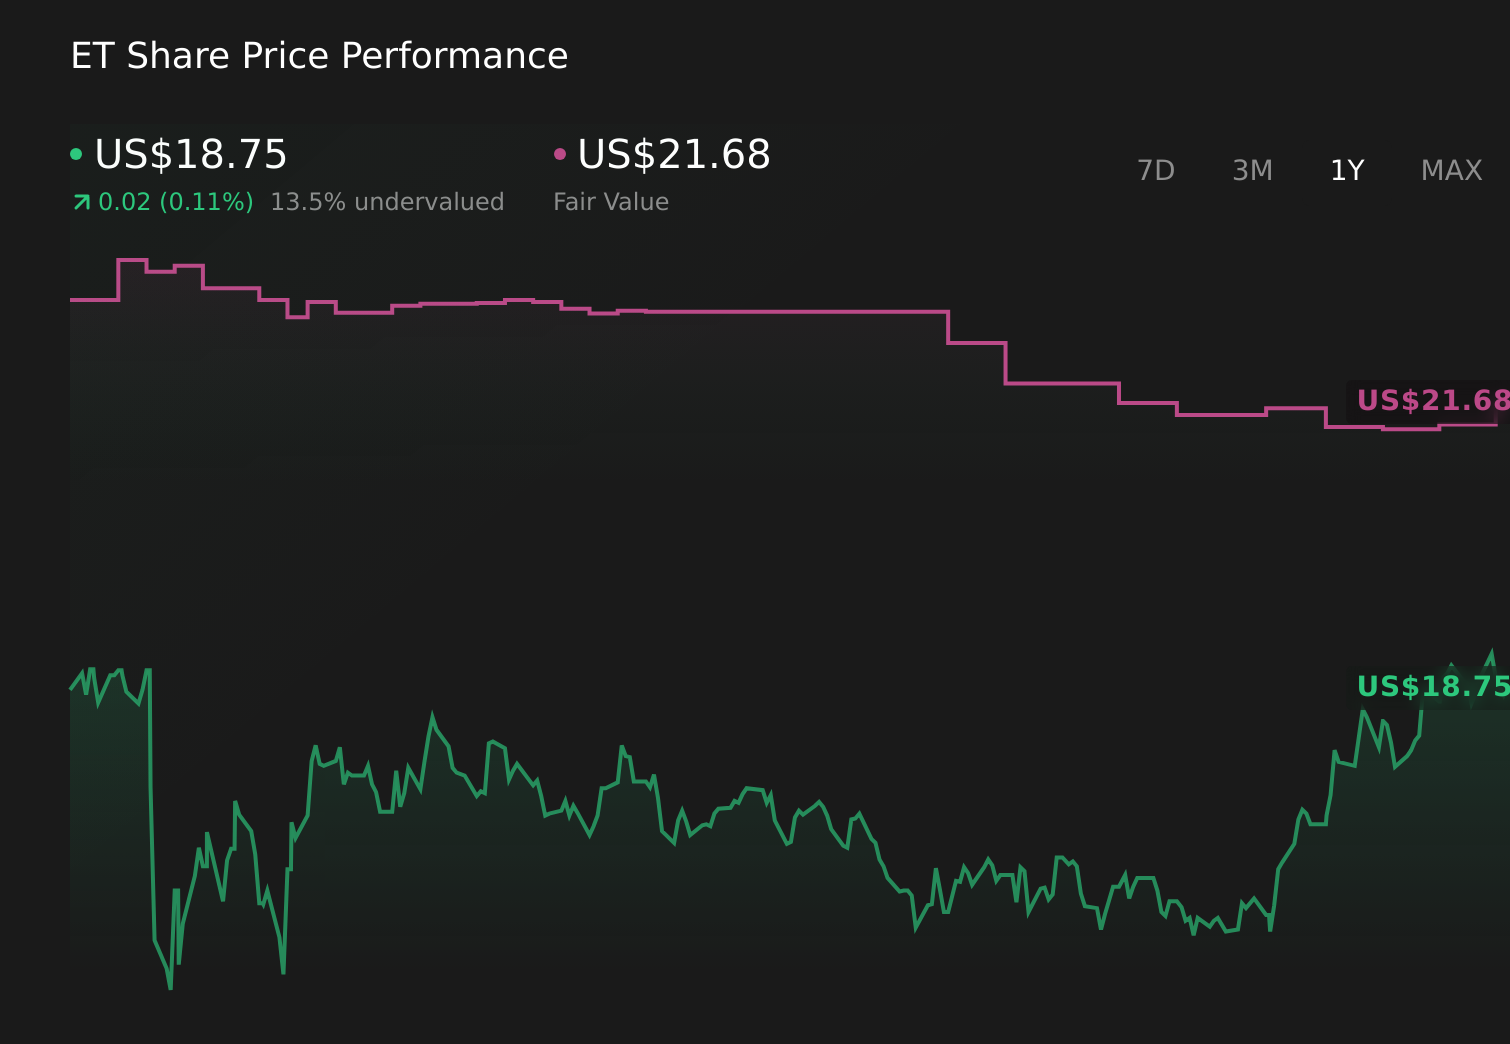Switch chart range to 7D
Screen dimensions: 1510x1044
click(x=1155, y=171)
